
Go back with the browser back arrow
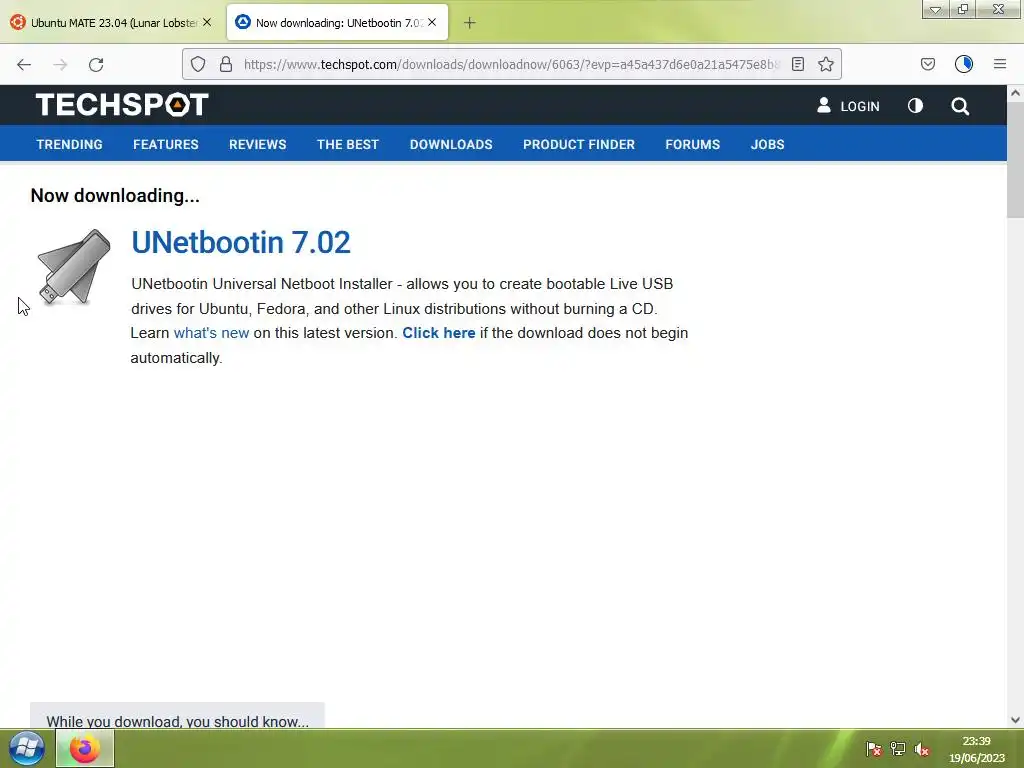click(x=24, y=64)
